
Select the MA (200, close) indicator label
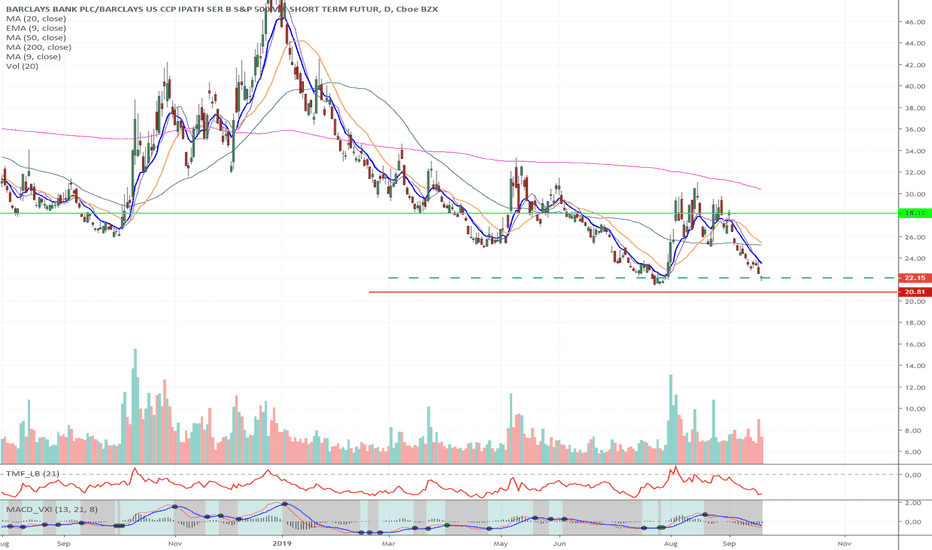click(39, 47)
